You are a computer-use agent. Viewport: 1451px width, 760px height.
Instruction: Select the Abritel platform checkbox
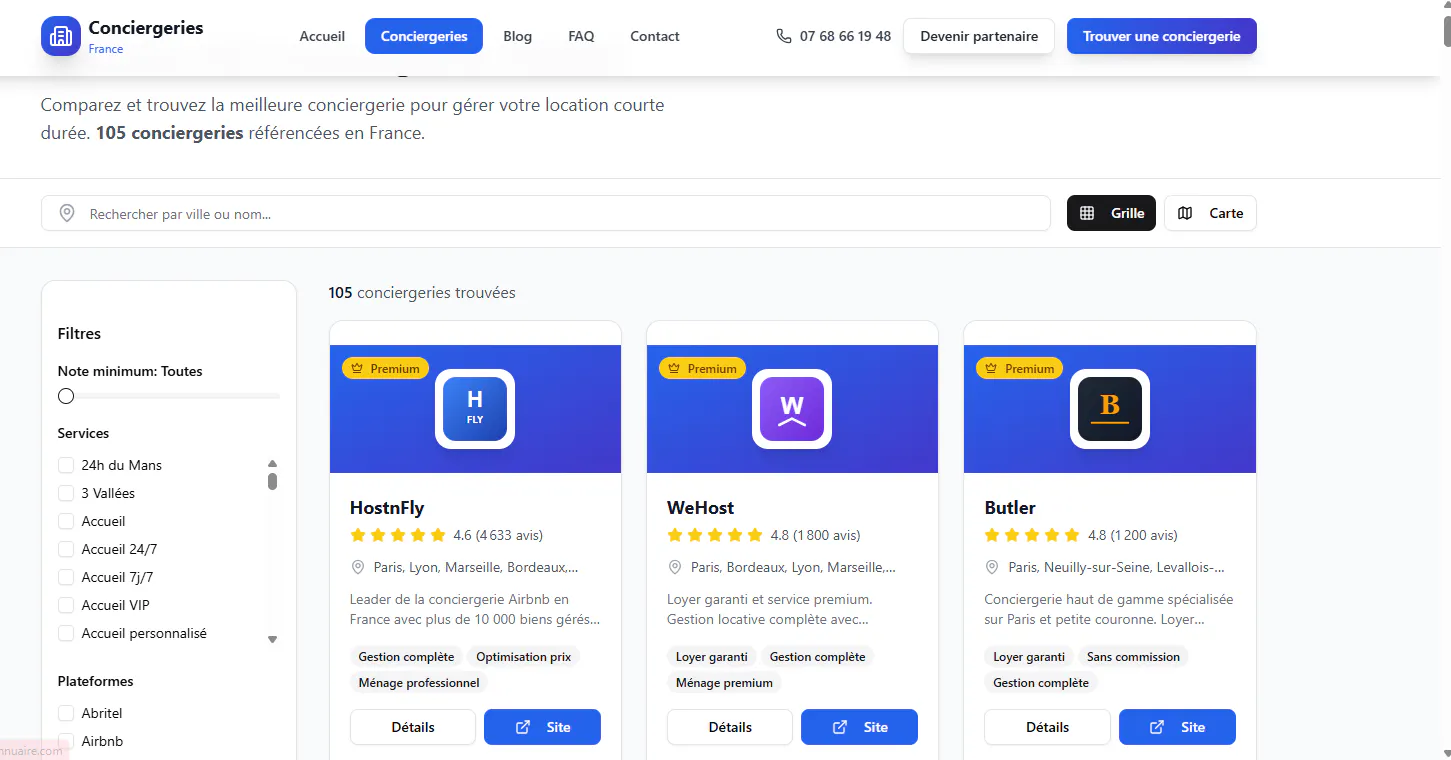66,713
